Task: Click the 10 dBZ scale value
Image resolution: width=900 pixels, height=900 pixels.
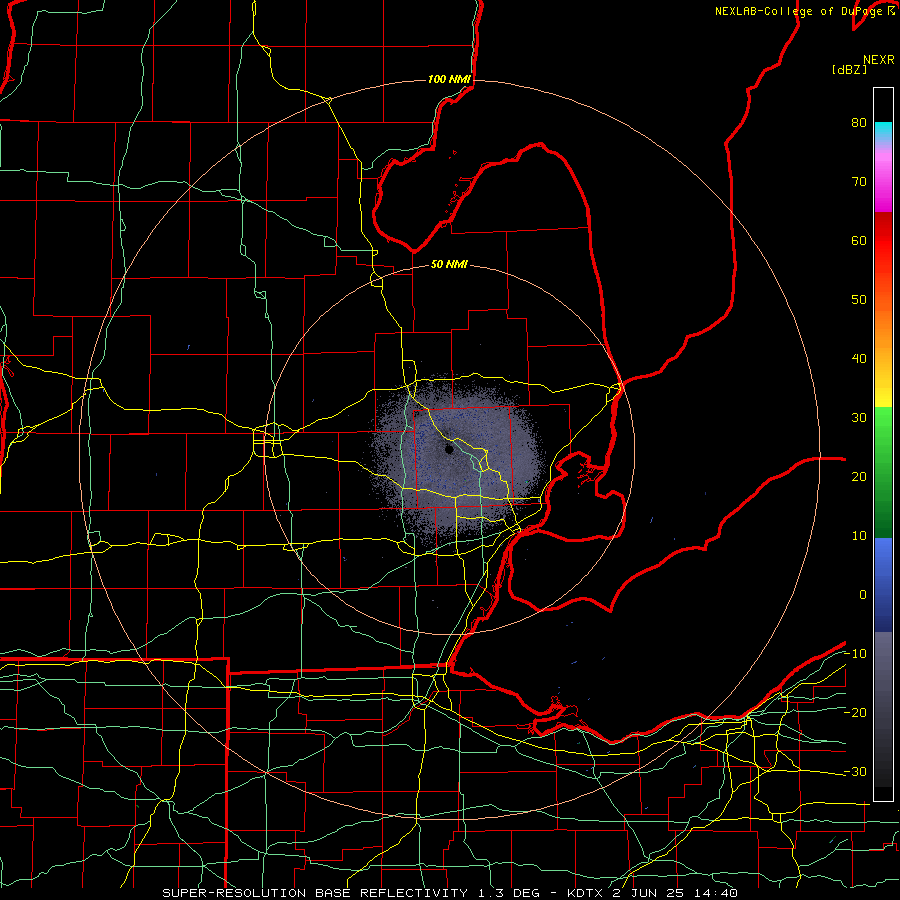Action: pos(859,536)
